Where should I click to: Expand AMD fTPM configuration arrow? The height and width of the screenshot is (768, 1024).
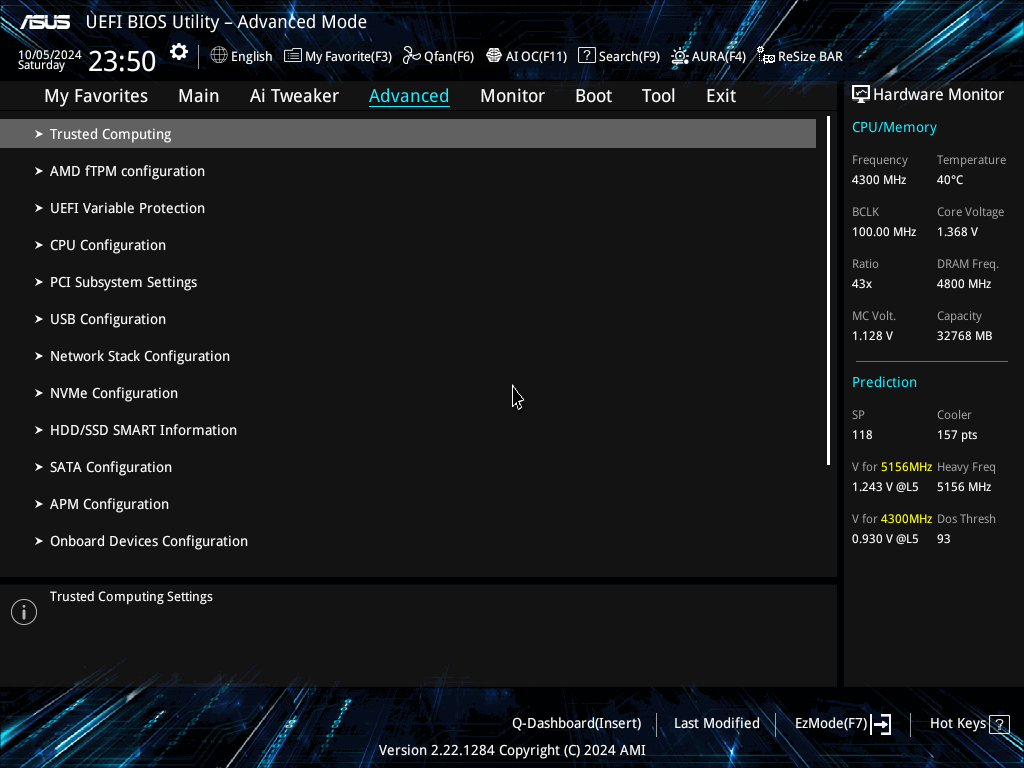pyautogui.click(x=39, y=171)
